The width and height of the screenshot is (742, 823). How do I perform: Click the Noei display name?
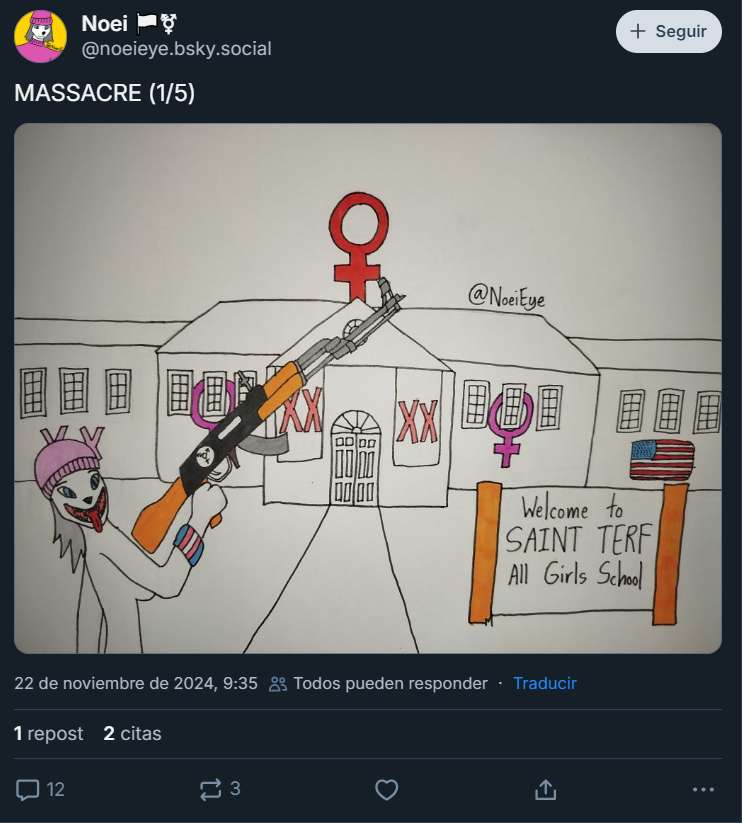104,23
